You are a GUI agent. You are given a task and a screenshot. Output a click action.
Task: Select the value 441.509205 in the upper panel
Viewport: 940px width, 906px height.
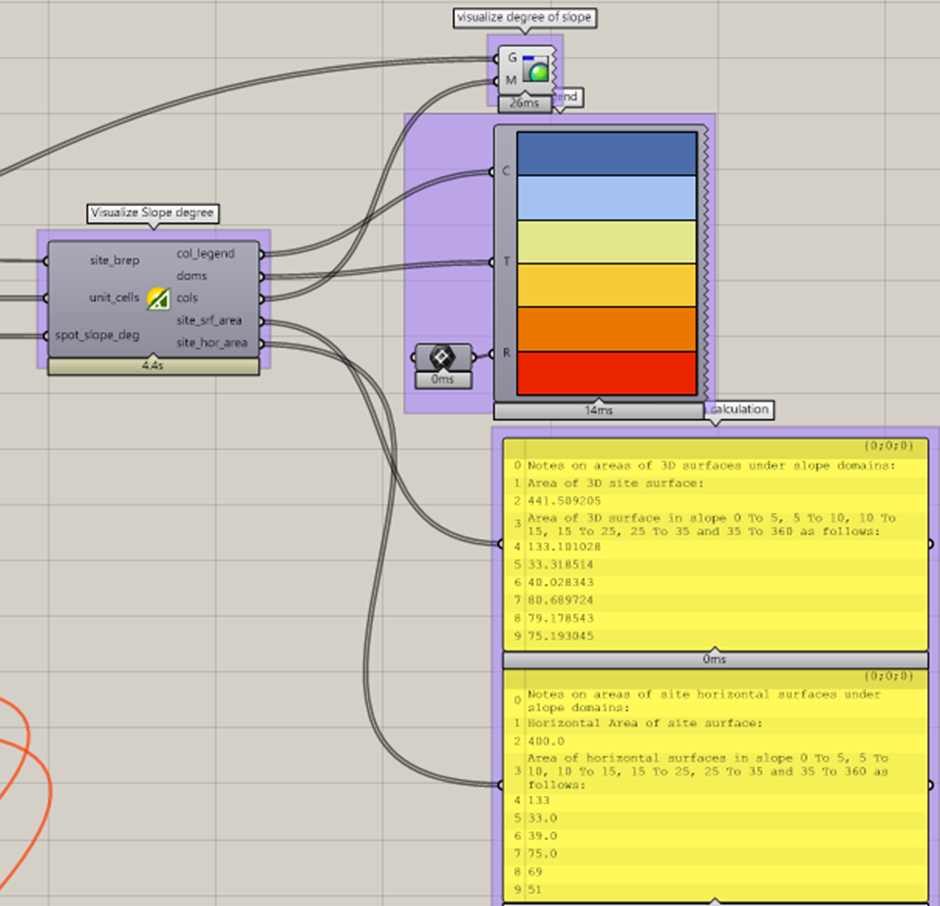pyautogui.click(x=564, y=501)
